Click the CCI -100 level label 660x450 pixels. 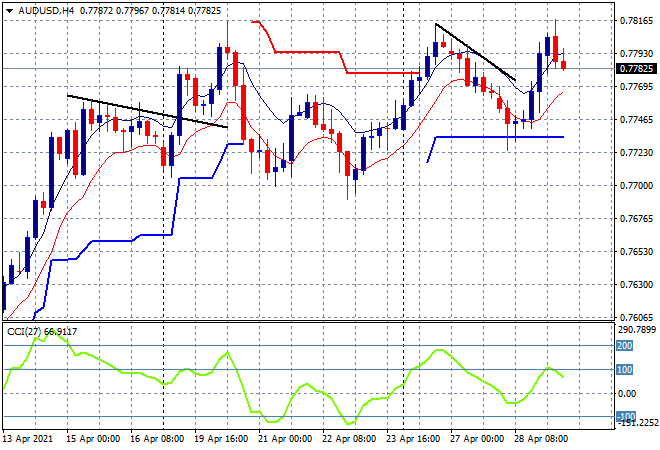626,417
